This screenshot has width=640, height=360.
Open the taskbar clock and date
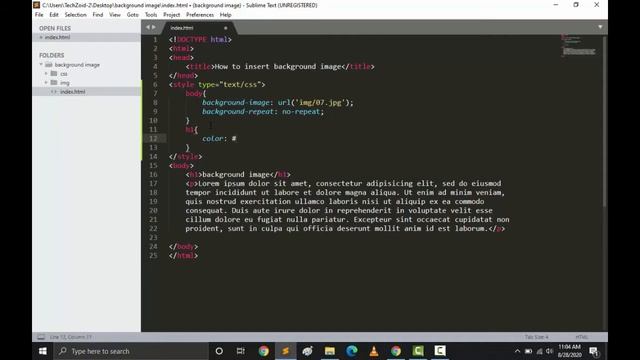pos(570,351)
